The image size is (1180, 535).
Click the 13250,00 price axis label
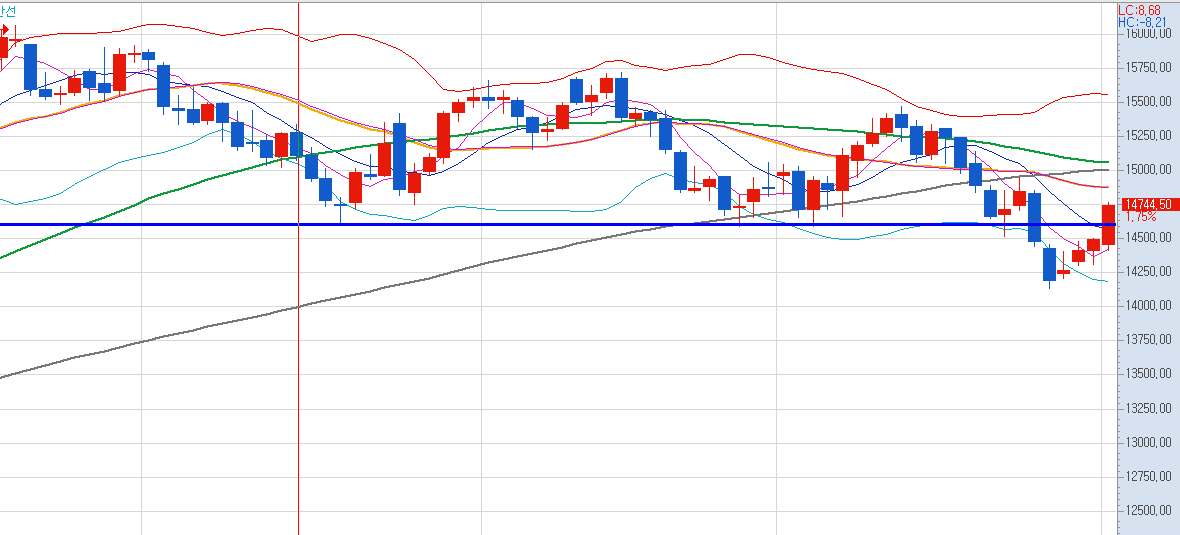(1148, 408)
